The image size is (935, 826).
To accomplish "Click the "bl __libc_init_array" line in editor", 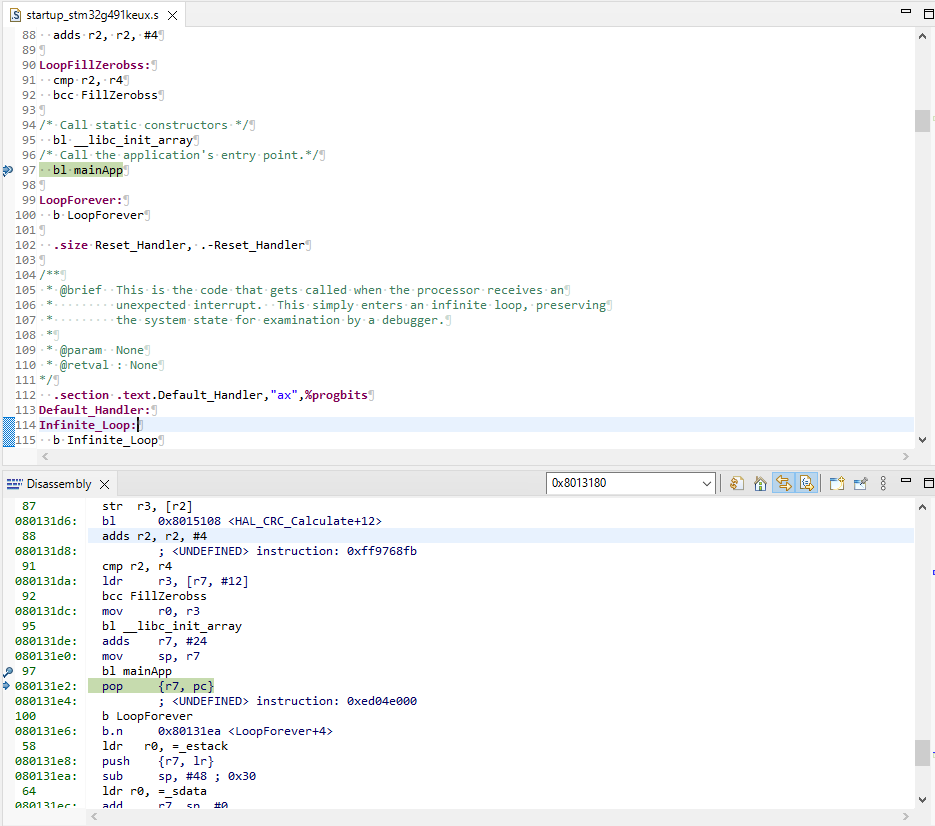I will [x=123, y=140].
